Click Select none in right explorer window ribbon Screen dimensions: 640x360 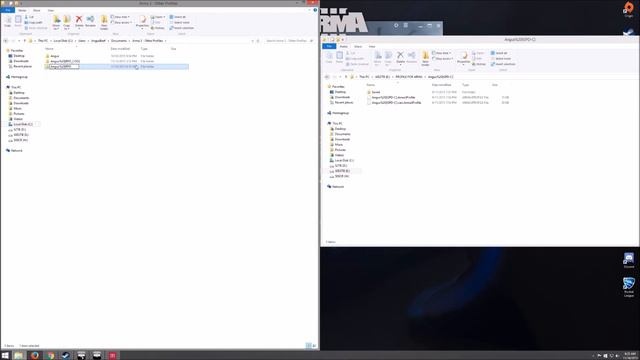click(x=501, y=58)
